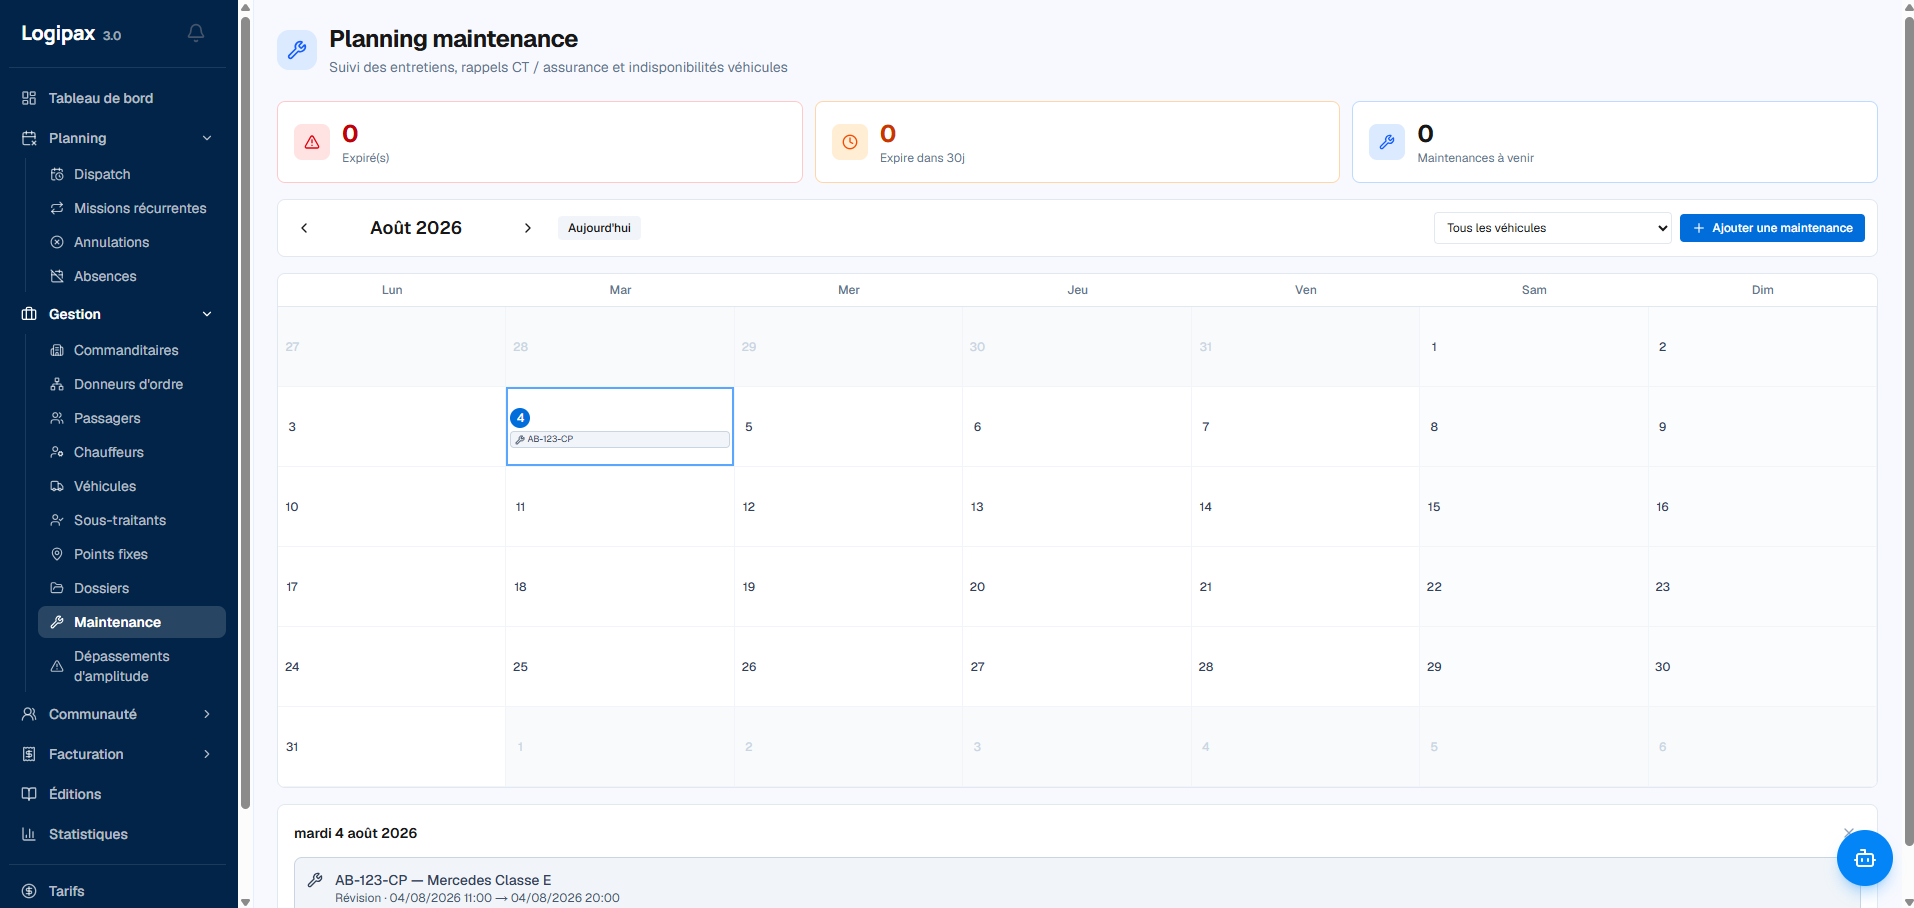Jump to today with Aujourd'hui button

(599, 228)
